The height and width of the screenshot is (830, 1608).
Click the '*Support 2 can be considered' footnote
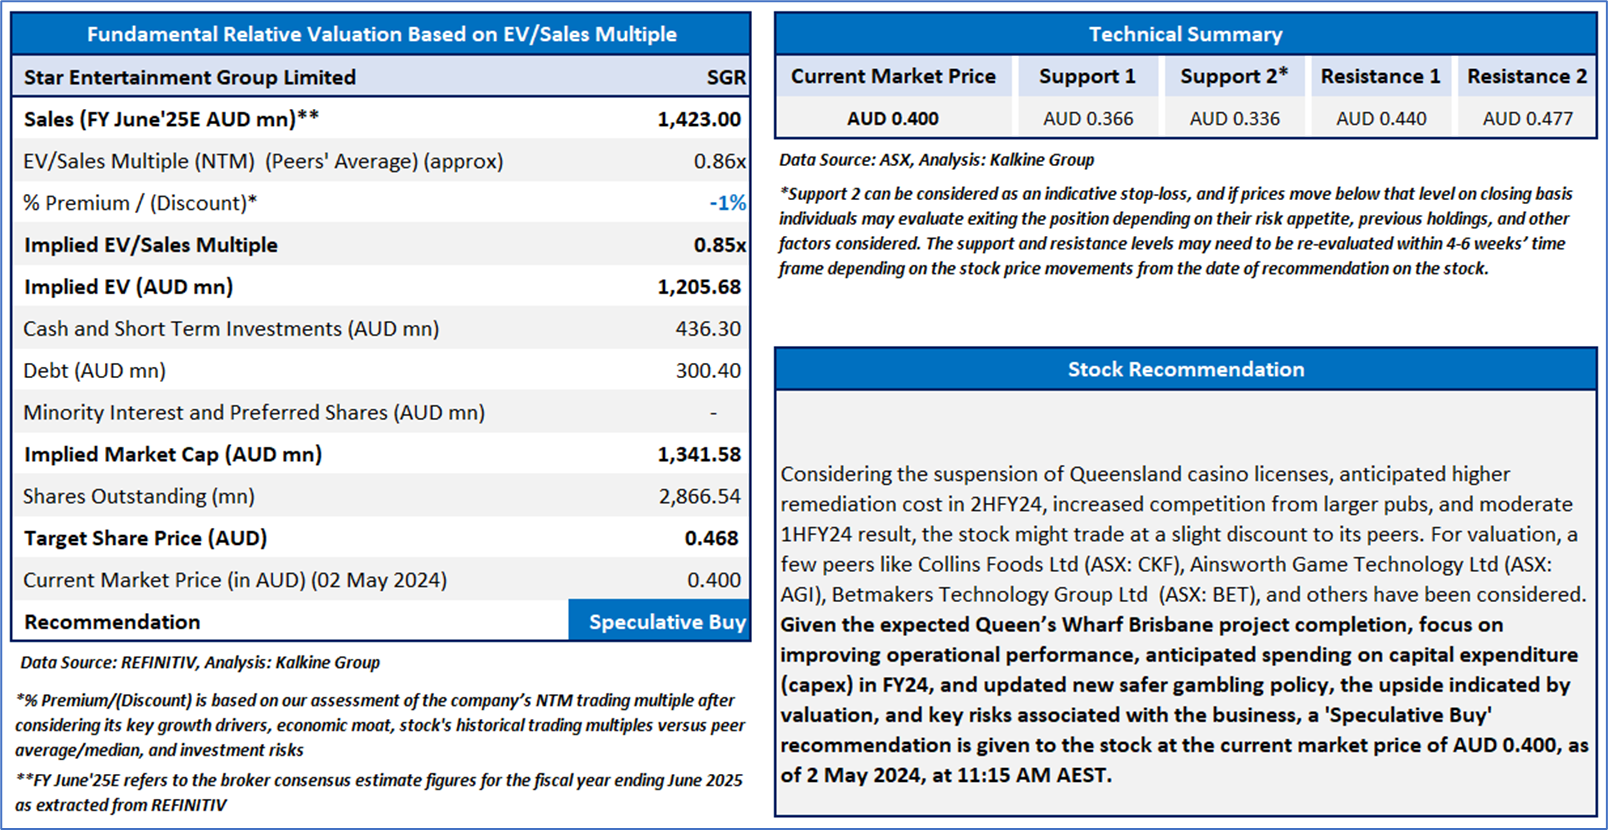point(1176,231)
